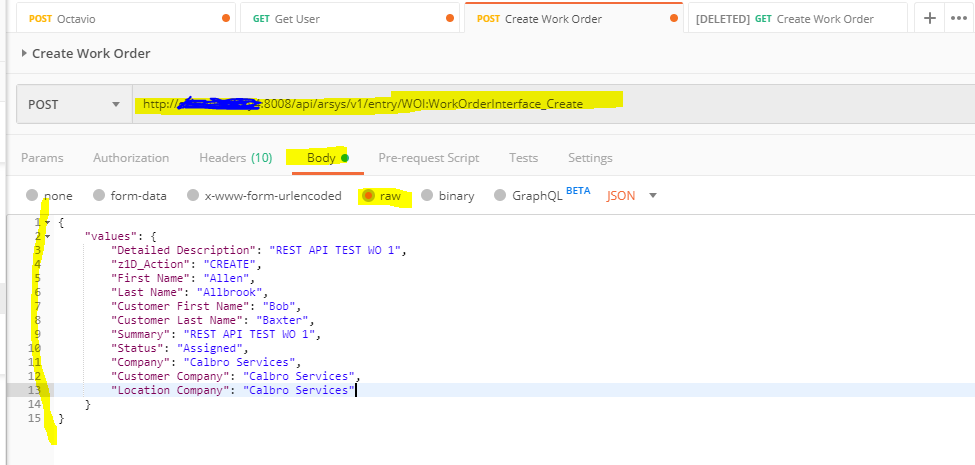975x465 pixels.
Task: Open the Pre-request Script tab
Action: [428, 158]
